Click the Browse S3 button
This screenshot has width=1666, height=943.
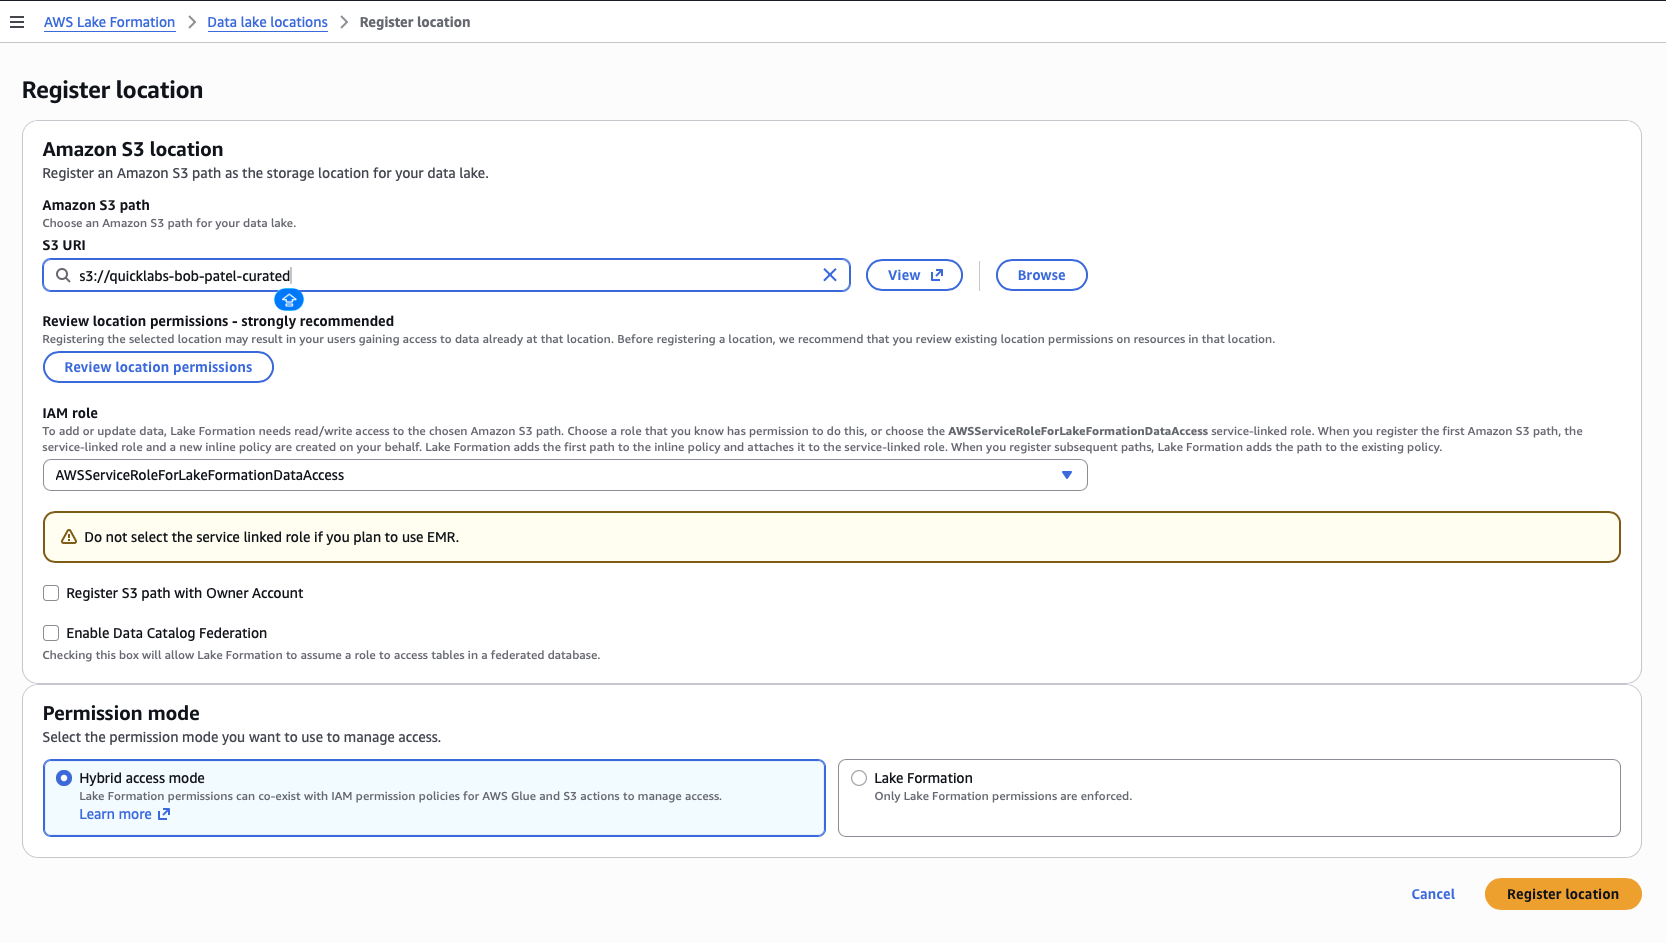click(x=1041, y=275)
